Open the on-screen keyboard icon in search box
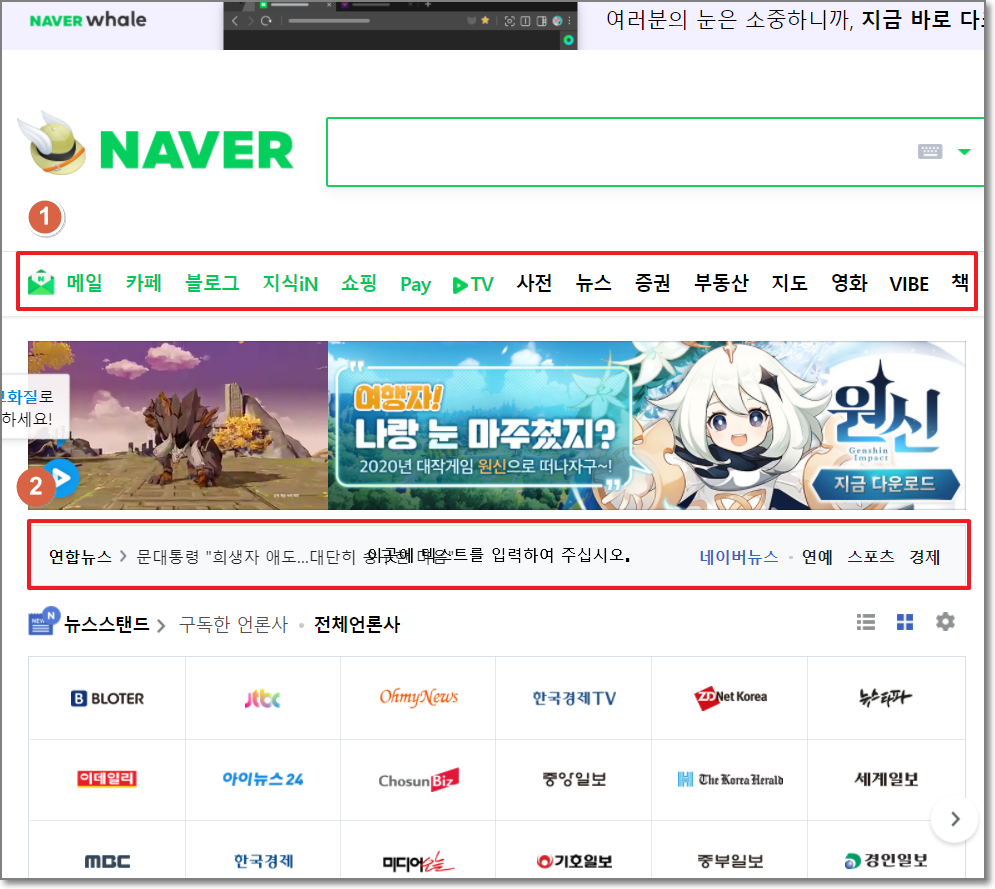This screenshot has width=995, height=889. tap(930, 151)
